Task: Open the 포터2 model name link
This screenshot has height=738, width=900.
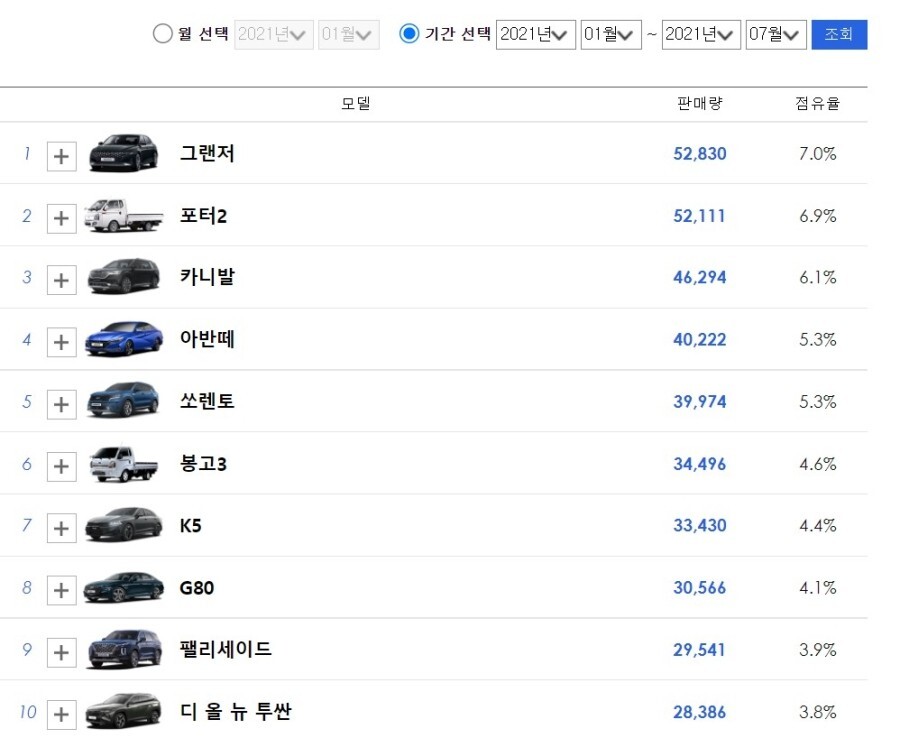Action: click(x=203, y=216)
